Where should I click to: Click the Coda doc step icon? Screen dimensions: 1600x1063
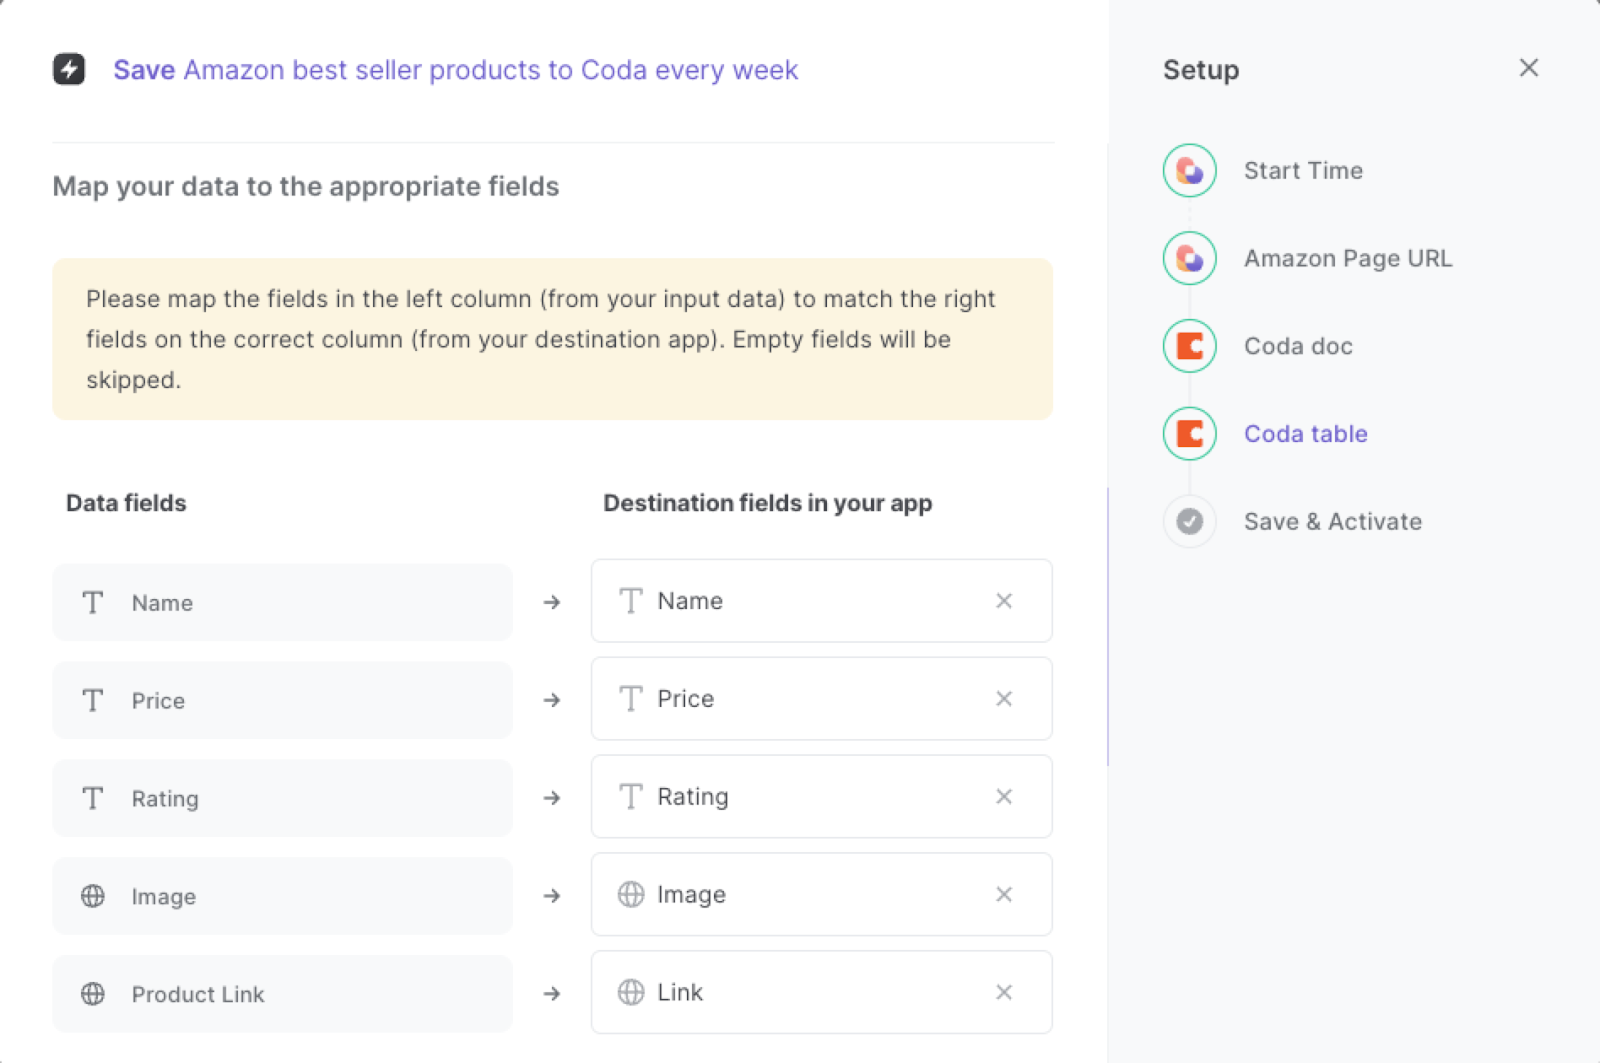tap(1190, 346)
